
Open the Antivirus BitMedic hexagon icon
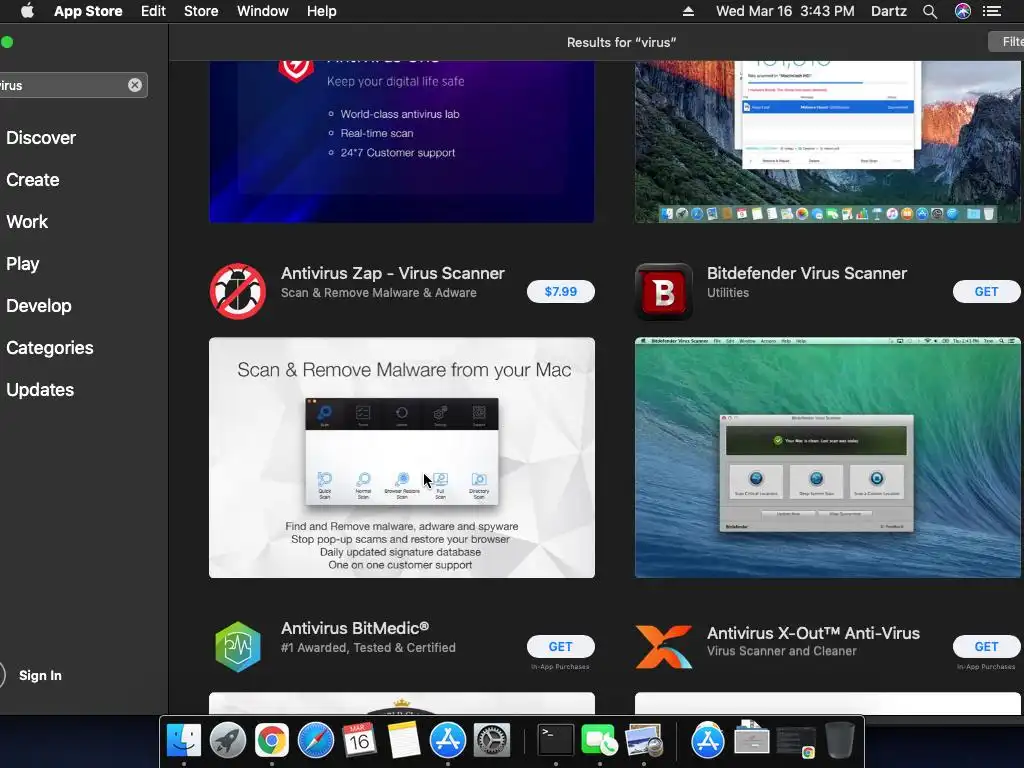[238, 647]
